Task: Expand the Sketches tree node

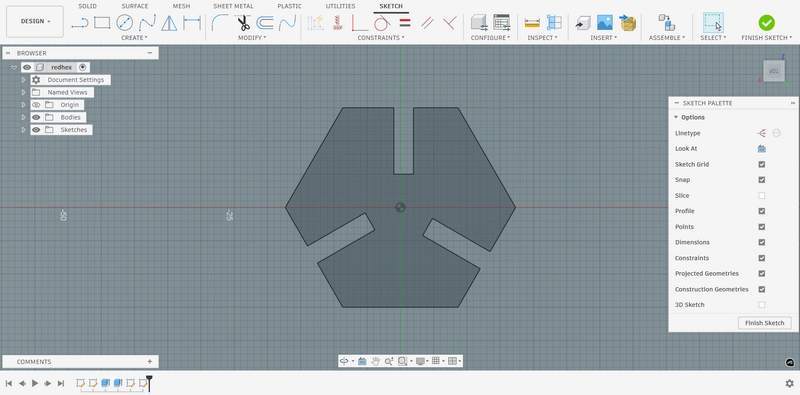Action: pos(23,130)
